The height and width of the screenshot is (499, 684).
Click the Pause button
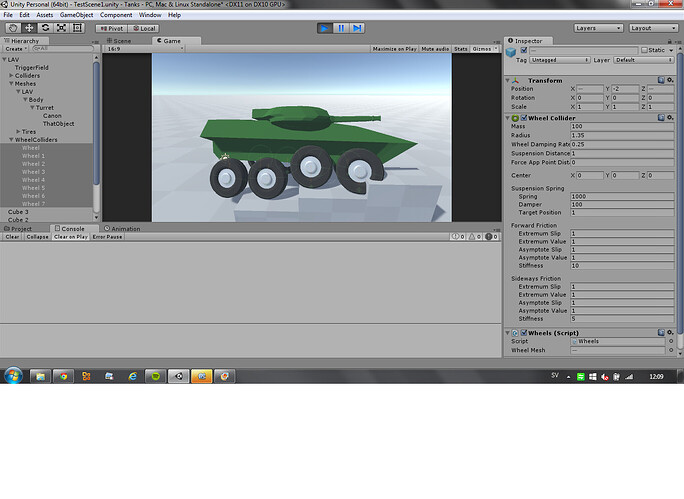point(341,28)
